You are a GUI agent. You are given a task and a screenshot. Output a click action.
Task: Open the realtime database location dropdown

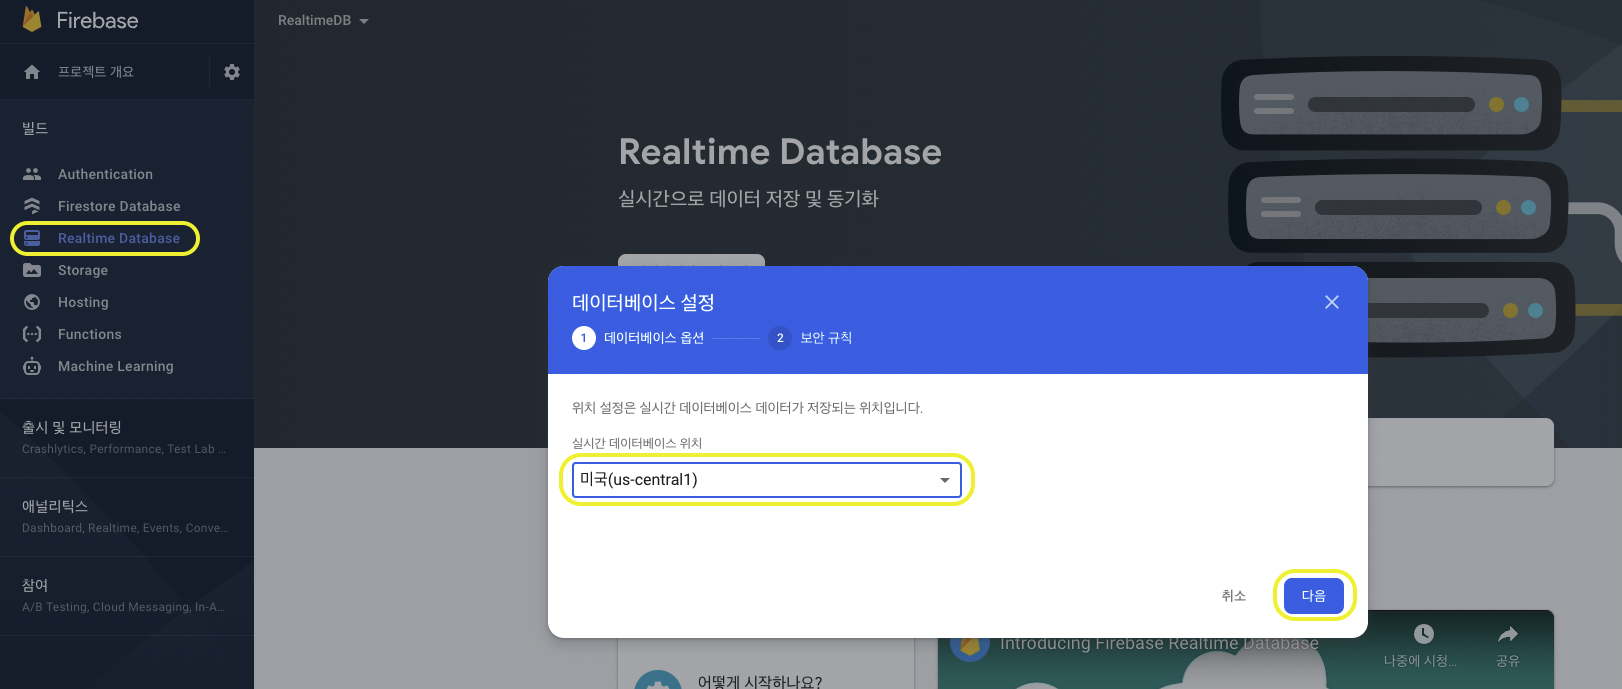766,480
